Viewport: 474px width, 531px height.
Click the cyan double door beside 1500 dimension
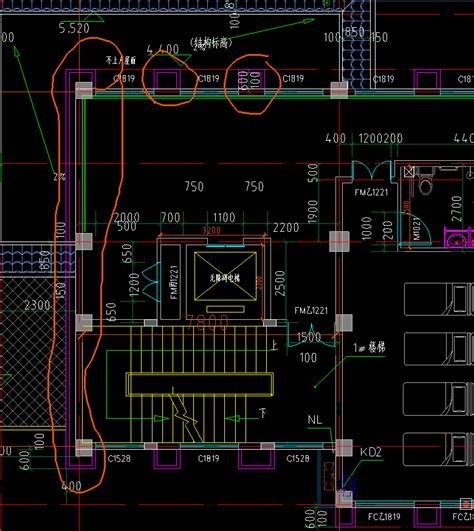311,335
